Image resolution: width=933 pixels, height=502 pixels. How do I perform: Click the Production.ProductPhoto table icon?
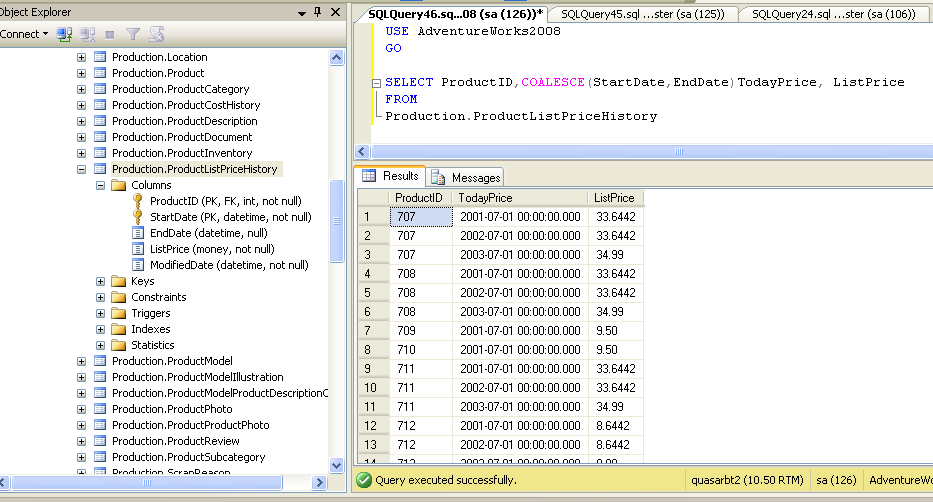[100, 409]
